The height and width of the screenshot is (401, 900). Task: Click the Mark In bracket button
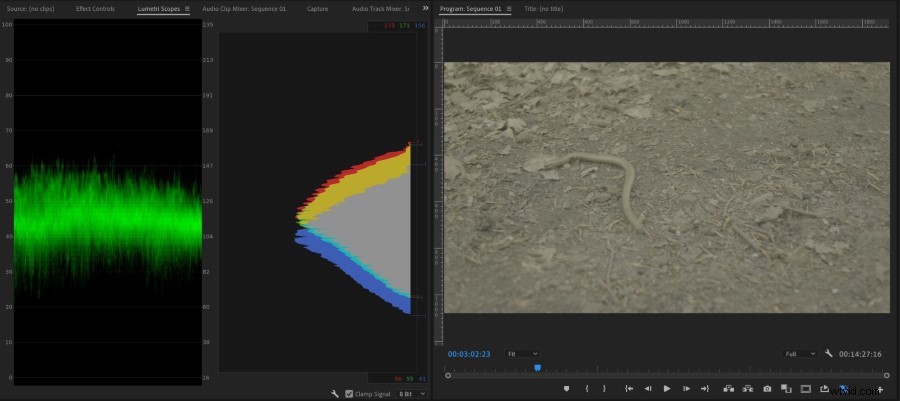click(x=587, y=388)
